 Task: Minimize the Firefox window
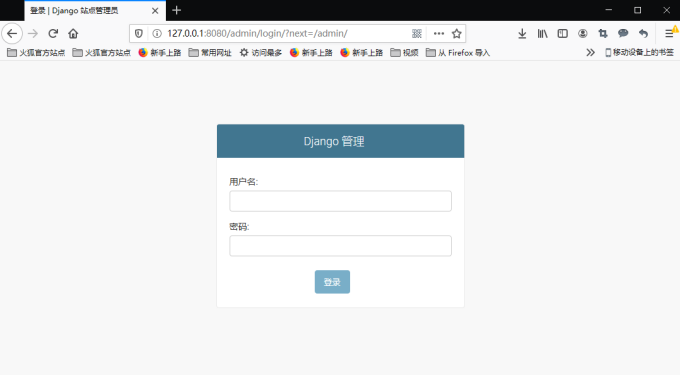(x=608, y=10)
